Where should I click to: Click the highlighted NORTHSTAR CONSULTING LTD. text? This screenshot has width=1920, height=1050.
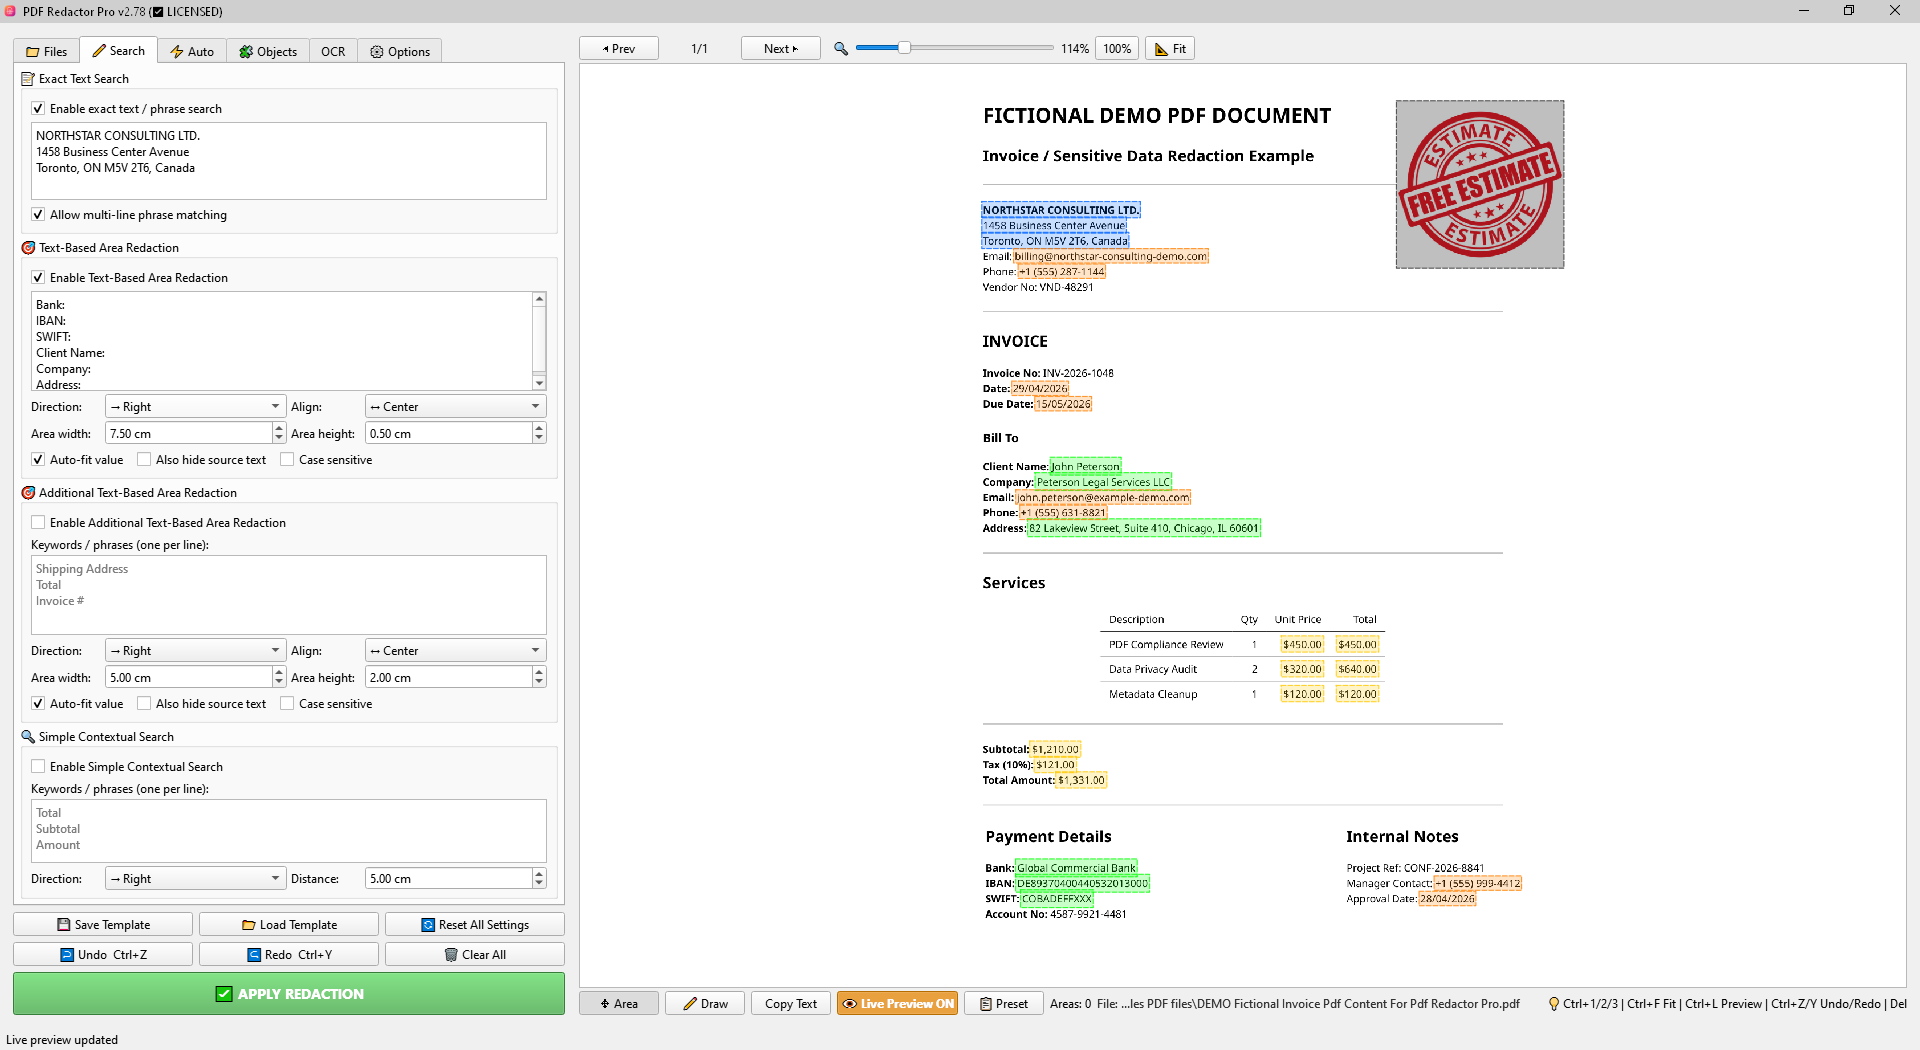coord(1061,210)
